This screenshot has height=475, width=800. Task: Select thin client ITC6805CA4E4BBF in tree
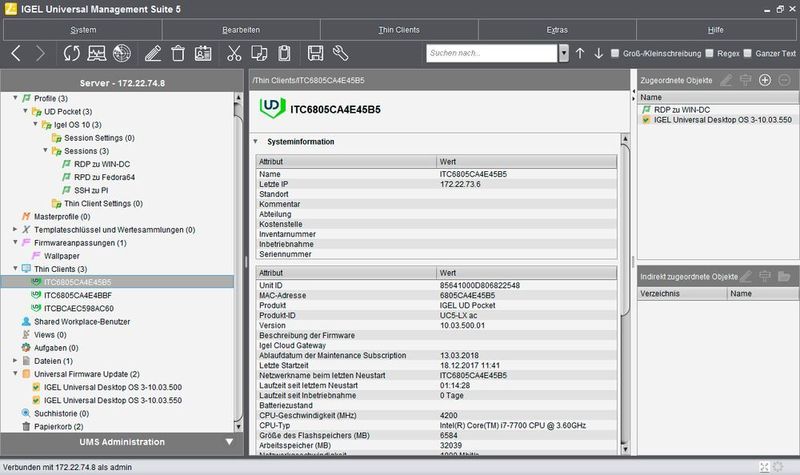pos(78,295)
